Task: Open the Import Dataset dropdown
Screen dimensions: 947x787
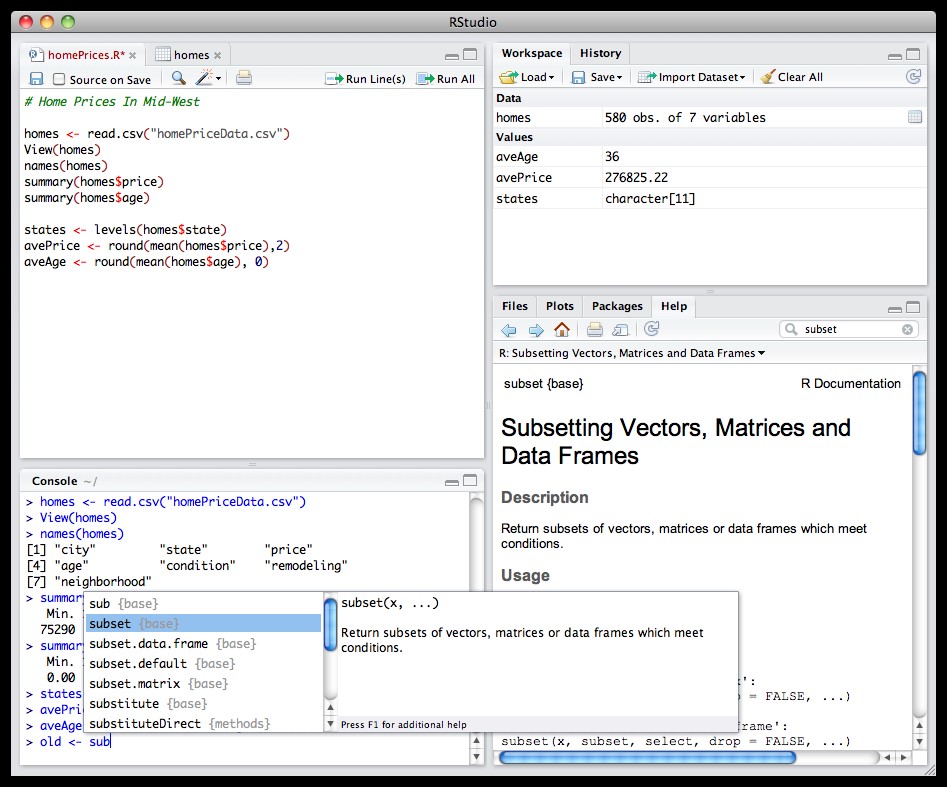Action: [692, 77]
